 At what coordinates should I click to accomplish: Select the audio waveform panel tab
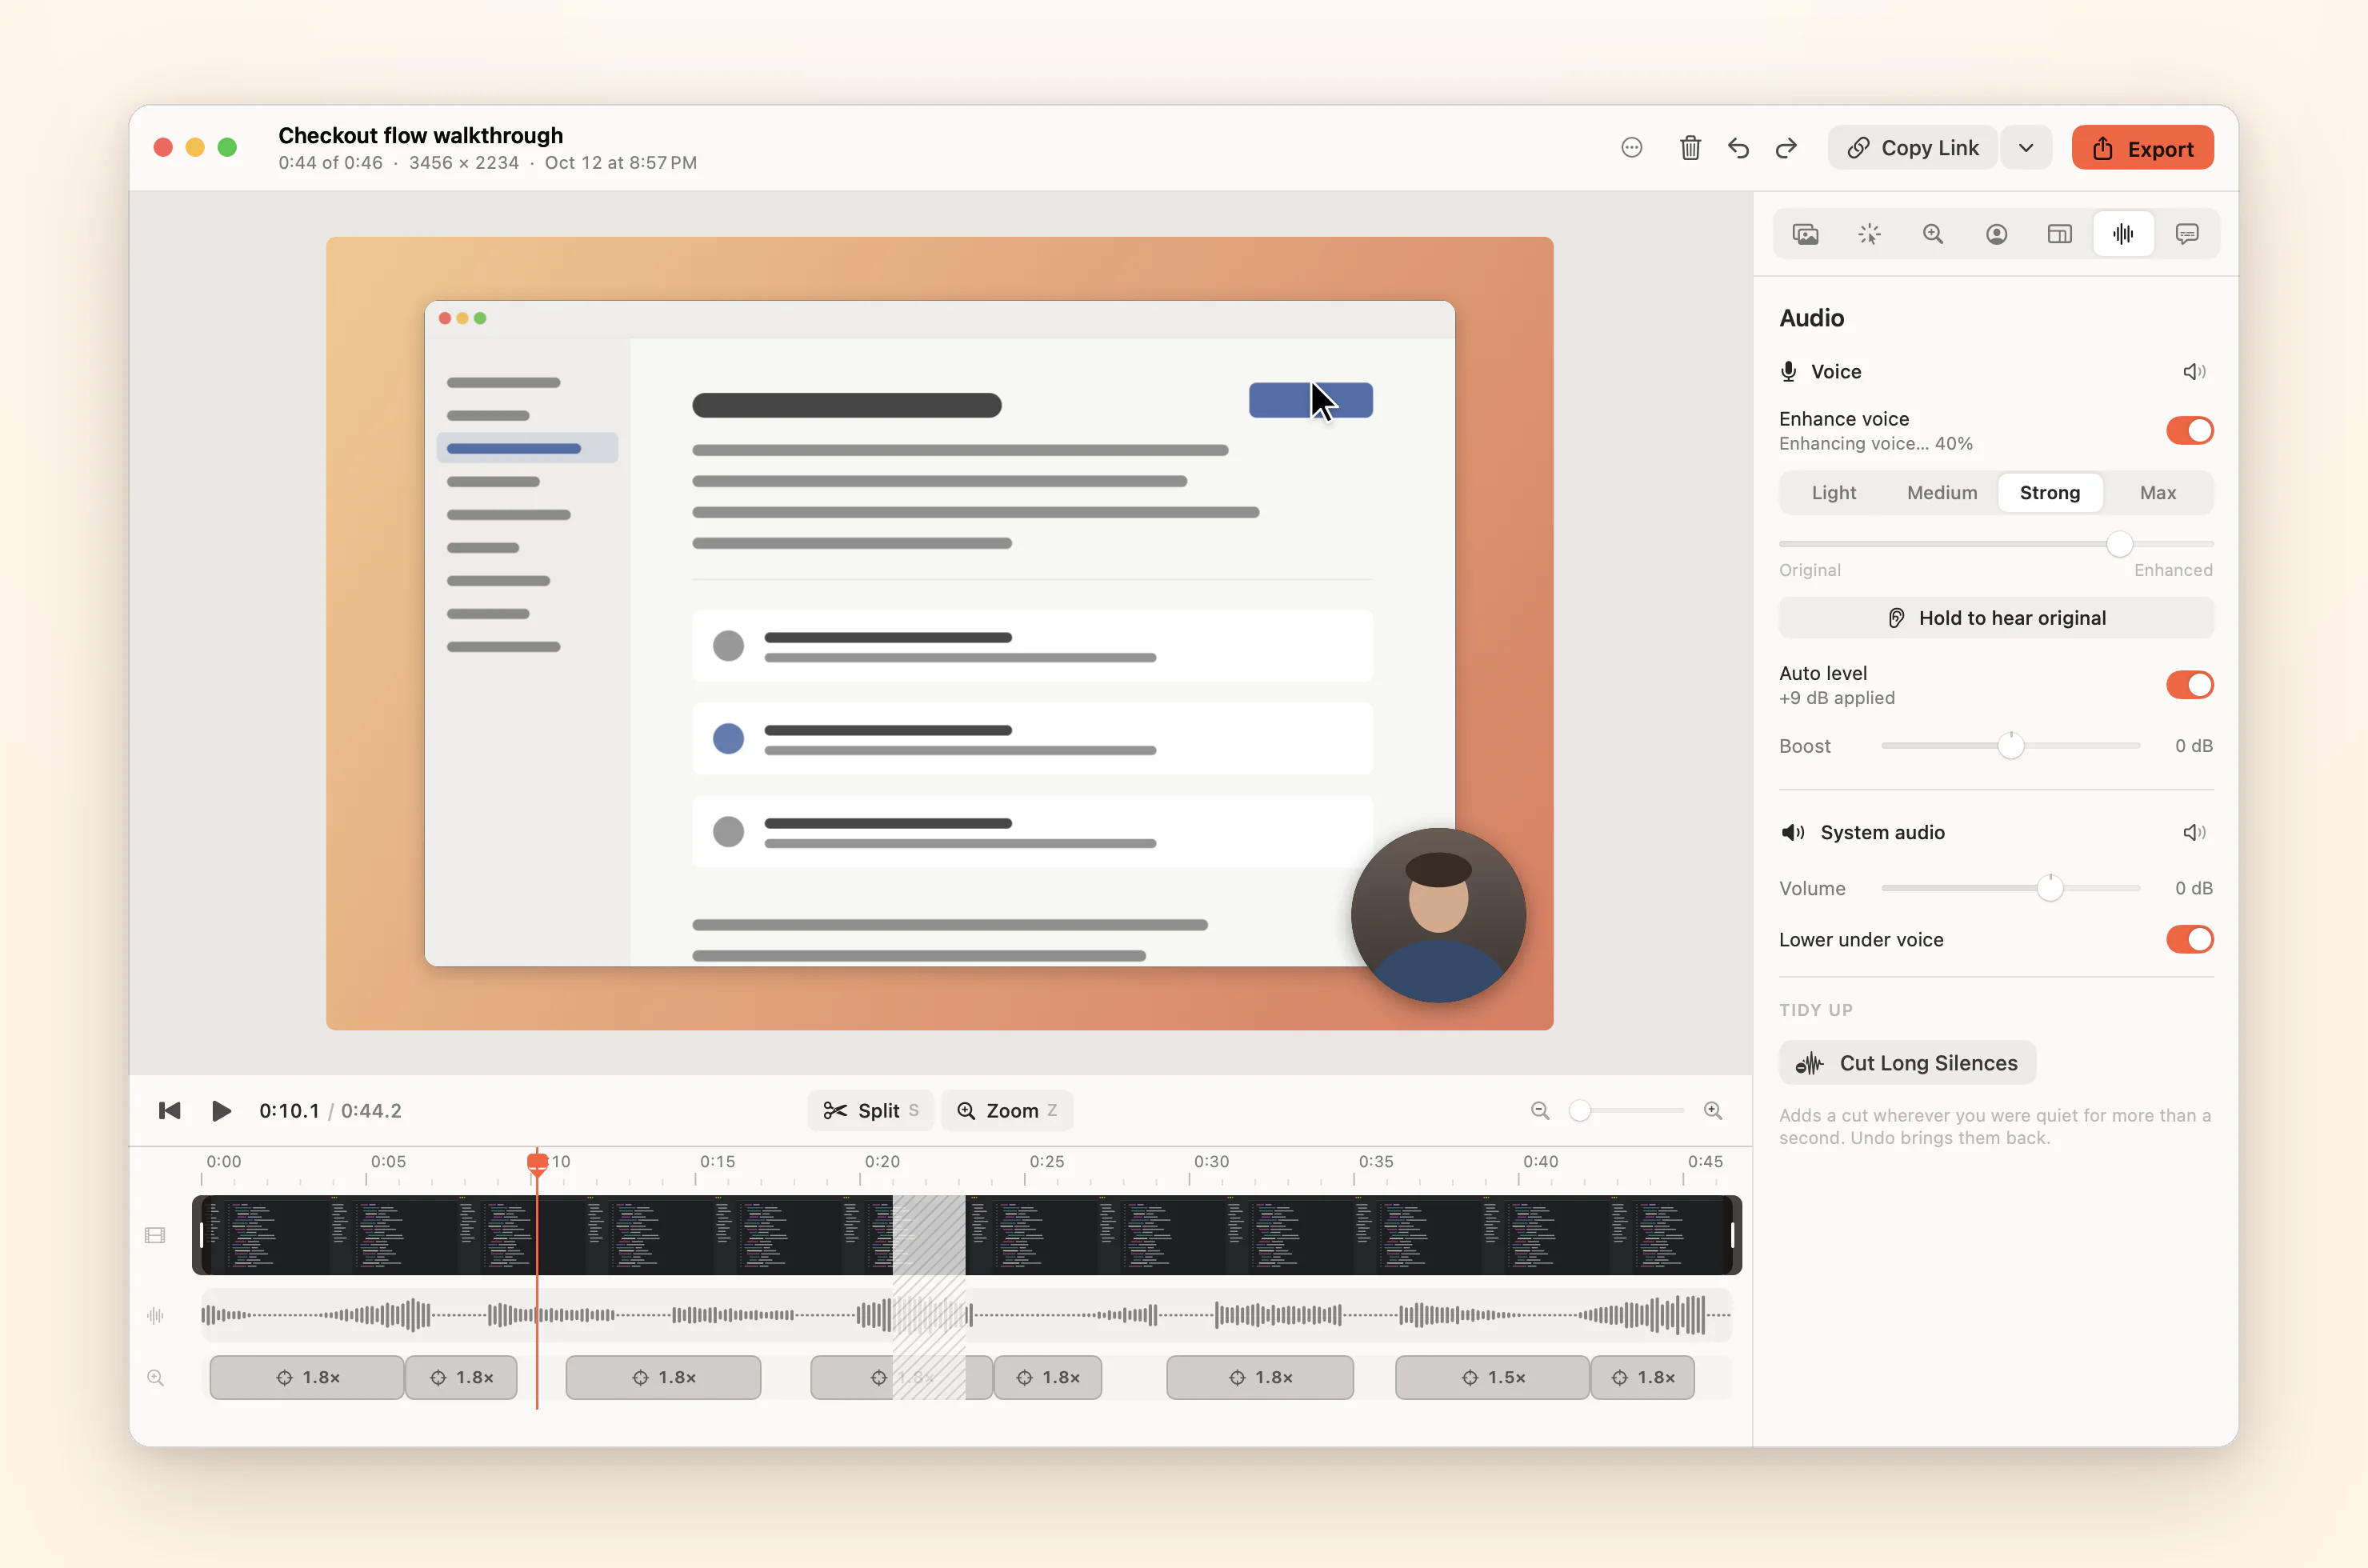(2123, 234)
